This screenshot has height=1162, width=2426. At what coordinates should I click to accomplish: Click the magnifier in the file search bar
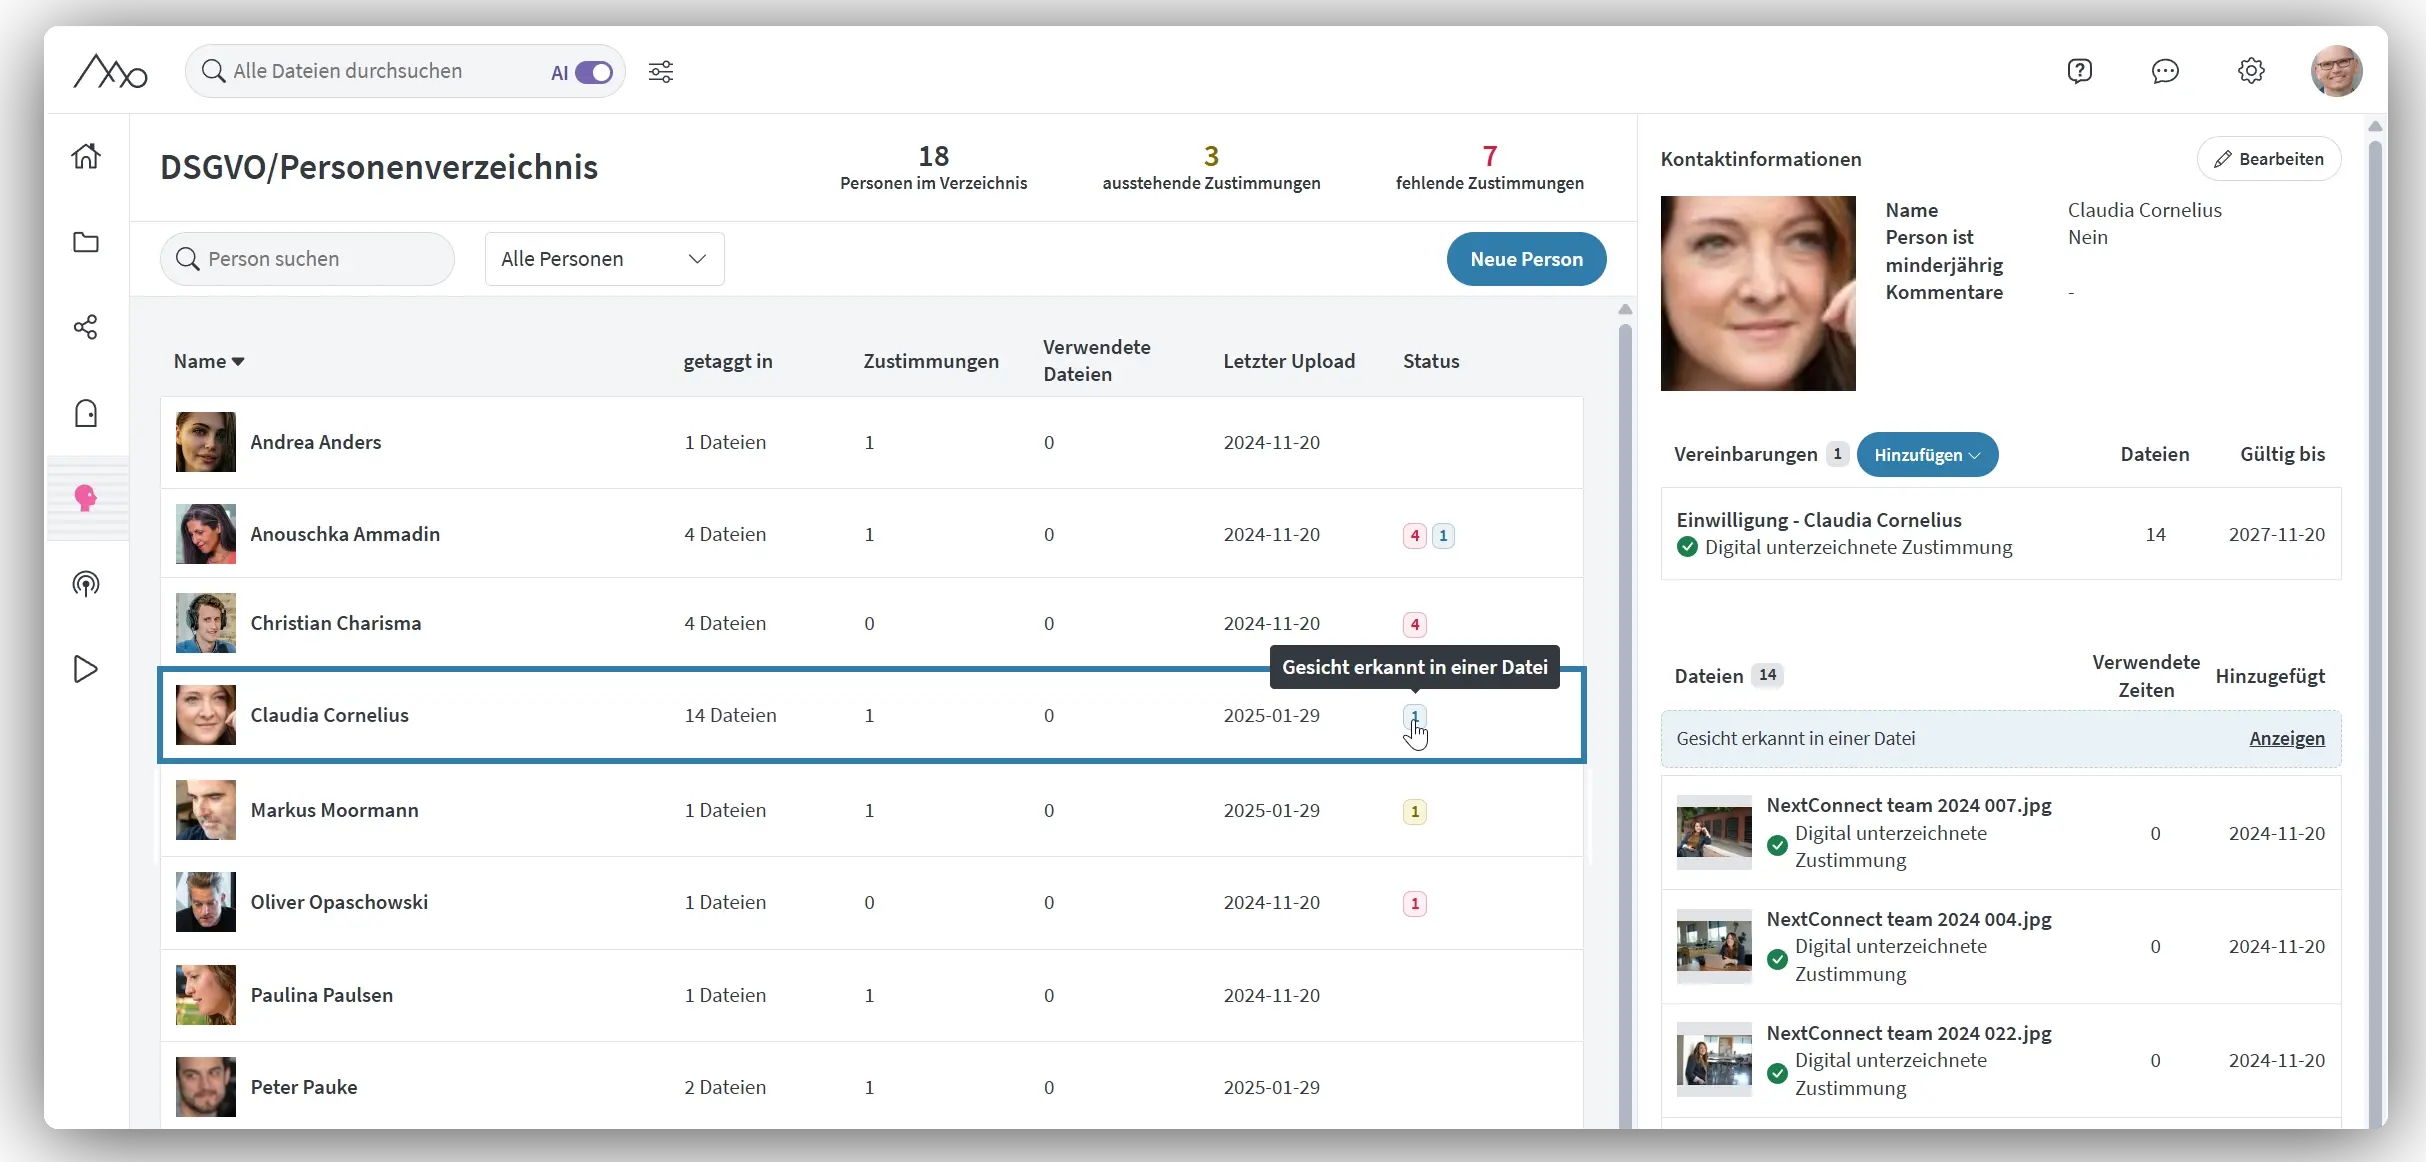point(213,71)
